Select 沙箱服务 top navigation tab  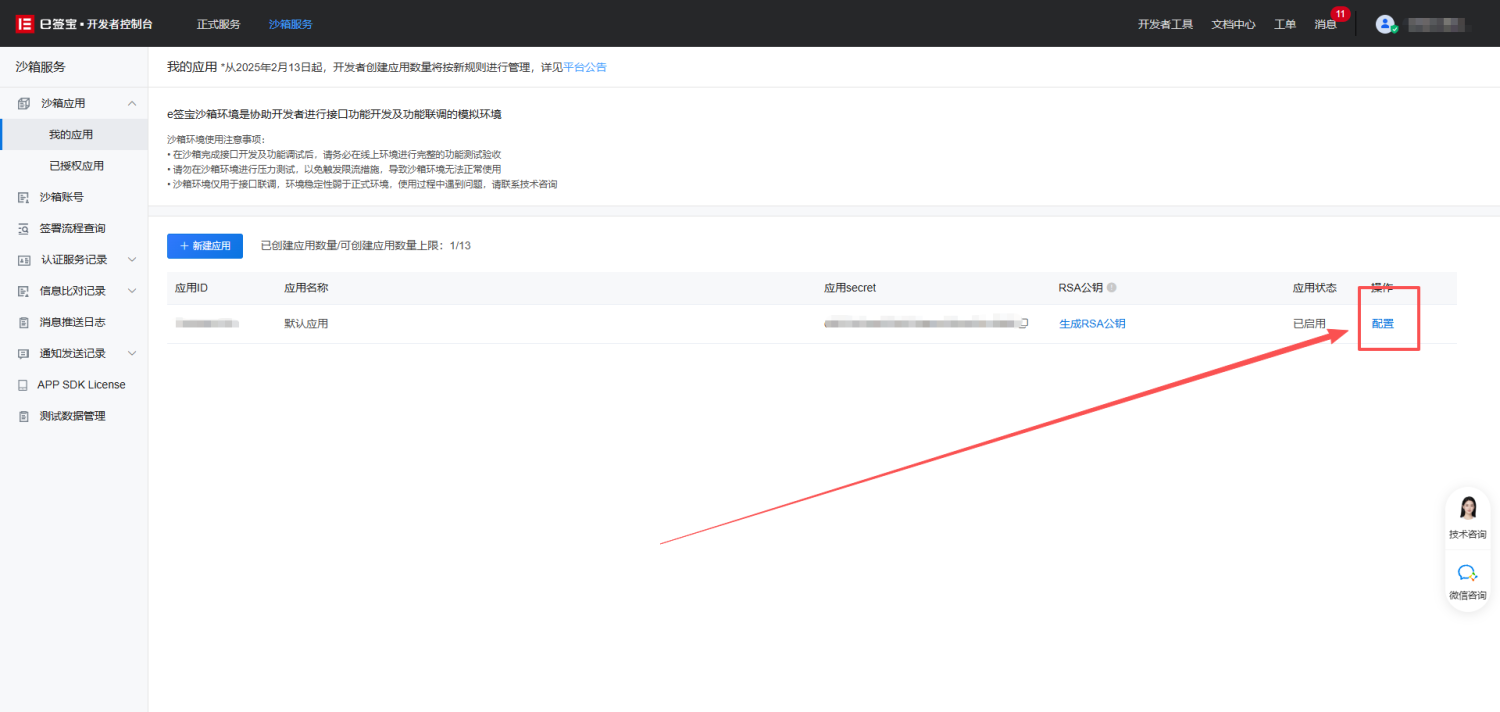click(290, 24)
